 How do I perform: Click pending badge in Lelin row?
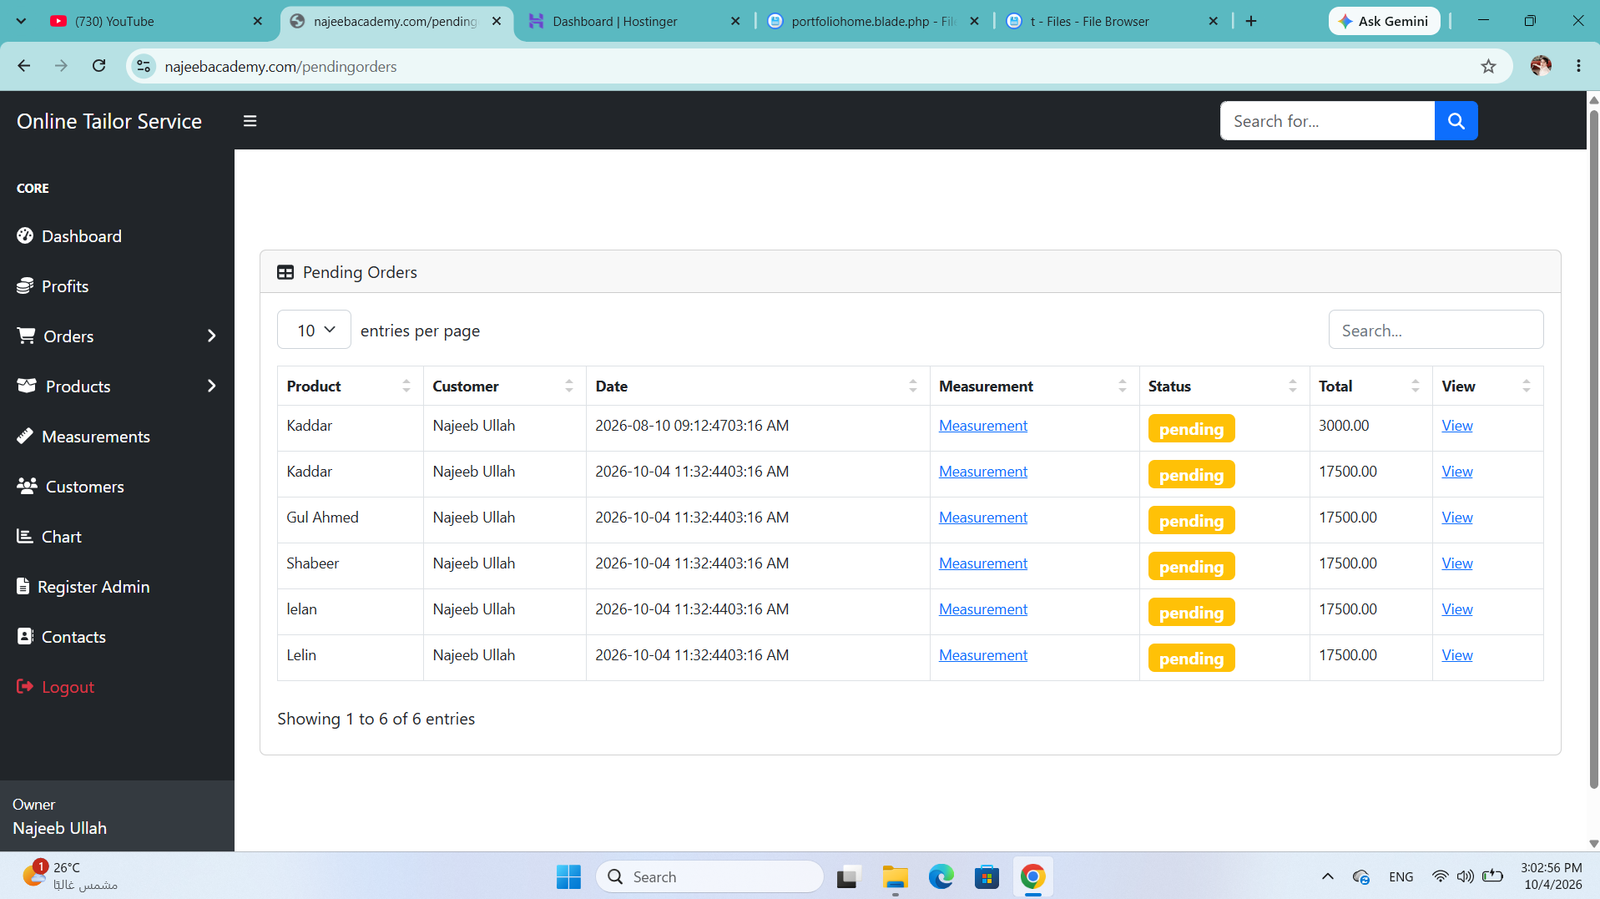point(1191,658)
